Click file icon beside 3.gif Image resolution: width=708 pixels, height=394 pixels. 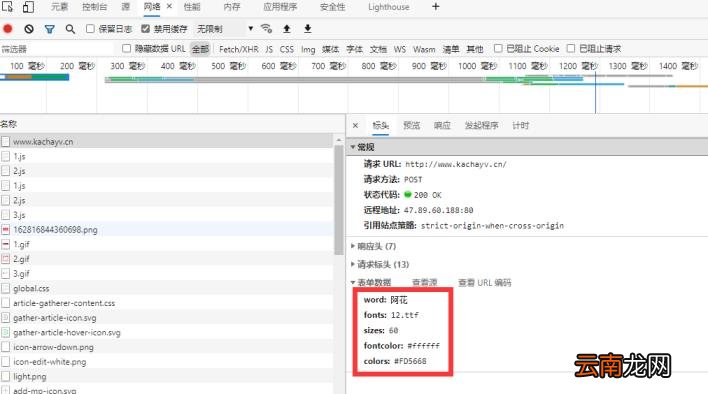[5, 273]
